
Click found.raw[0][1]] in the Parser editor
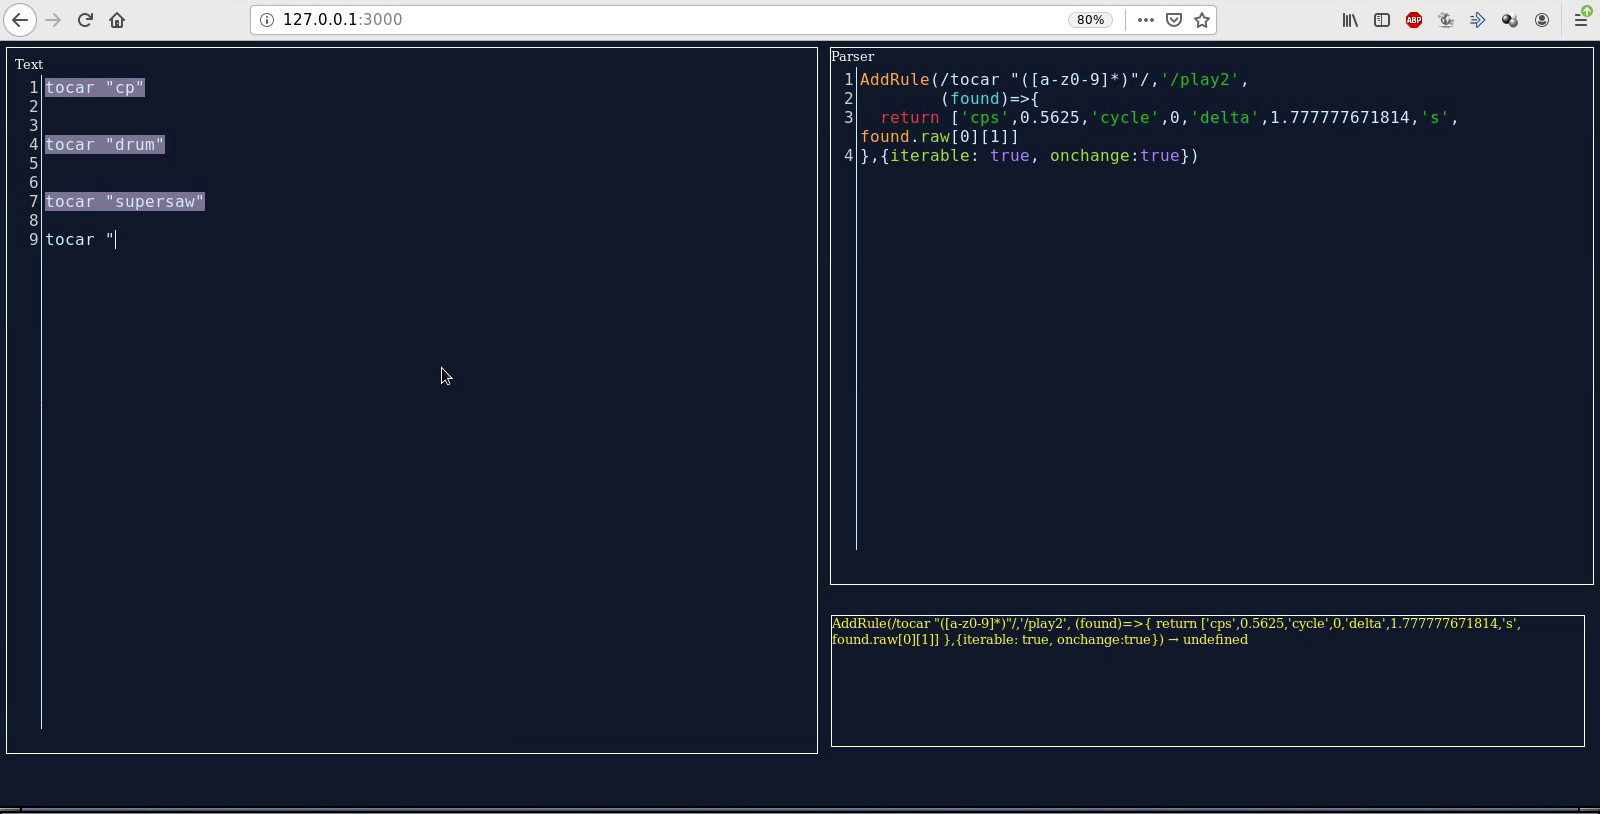coord(940,137)
